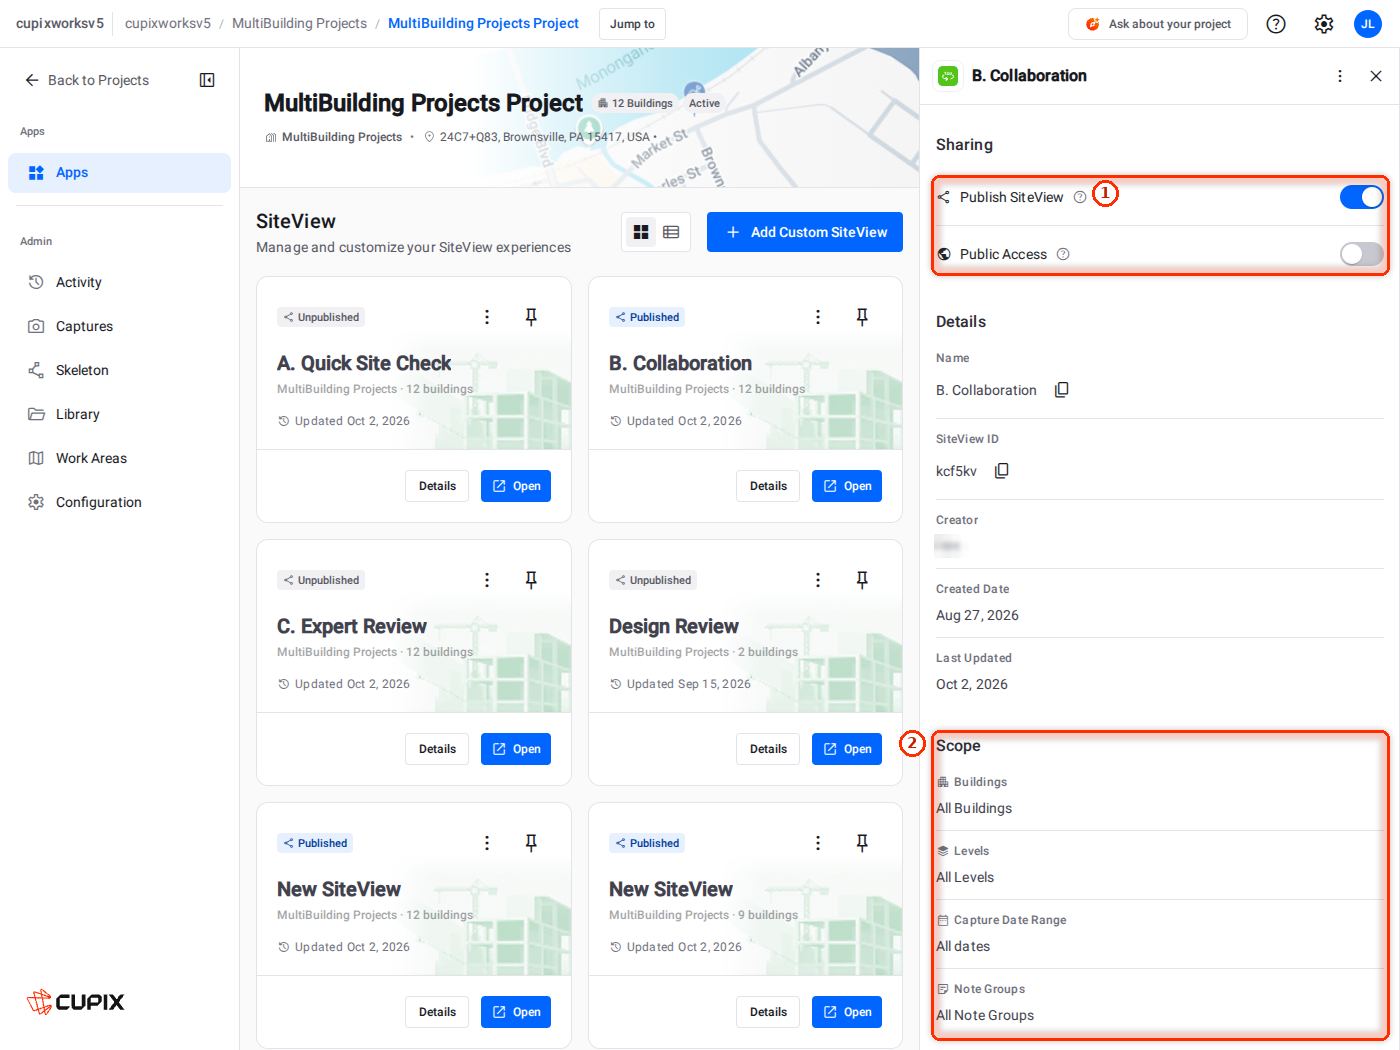Click the CUPIX logo
This screenshot has width=1400, height=1050.
pos(76,1002)
